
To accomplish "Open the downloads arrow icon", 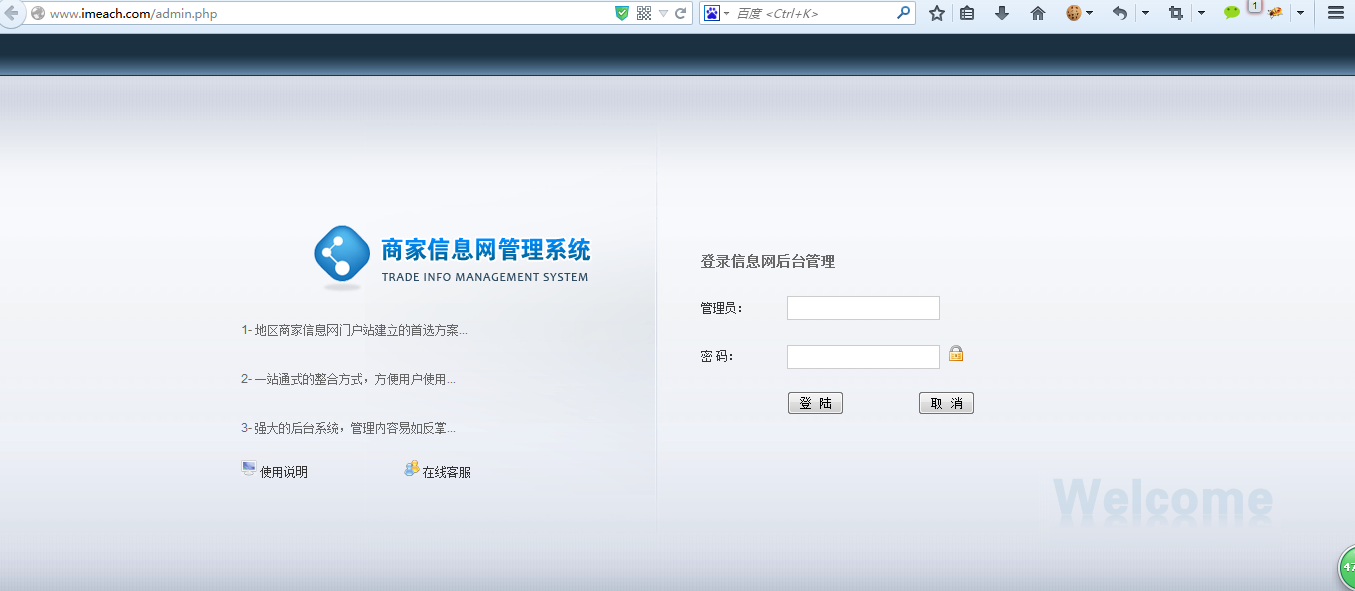I will coord(1002,13).
